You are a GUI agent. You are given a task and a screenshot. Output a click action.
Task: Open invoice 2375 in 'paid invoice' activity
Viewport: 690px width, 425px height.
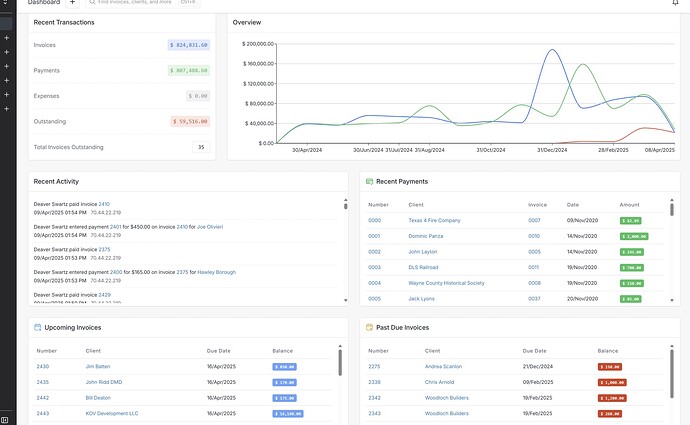104,249
